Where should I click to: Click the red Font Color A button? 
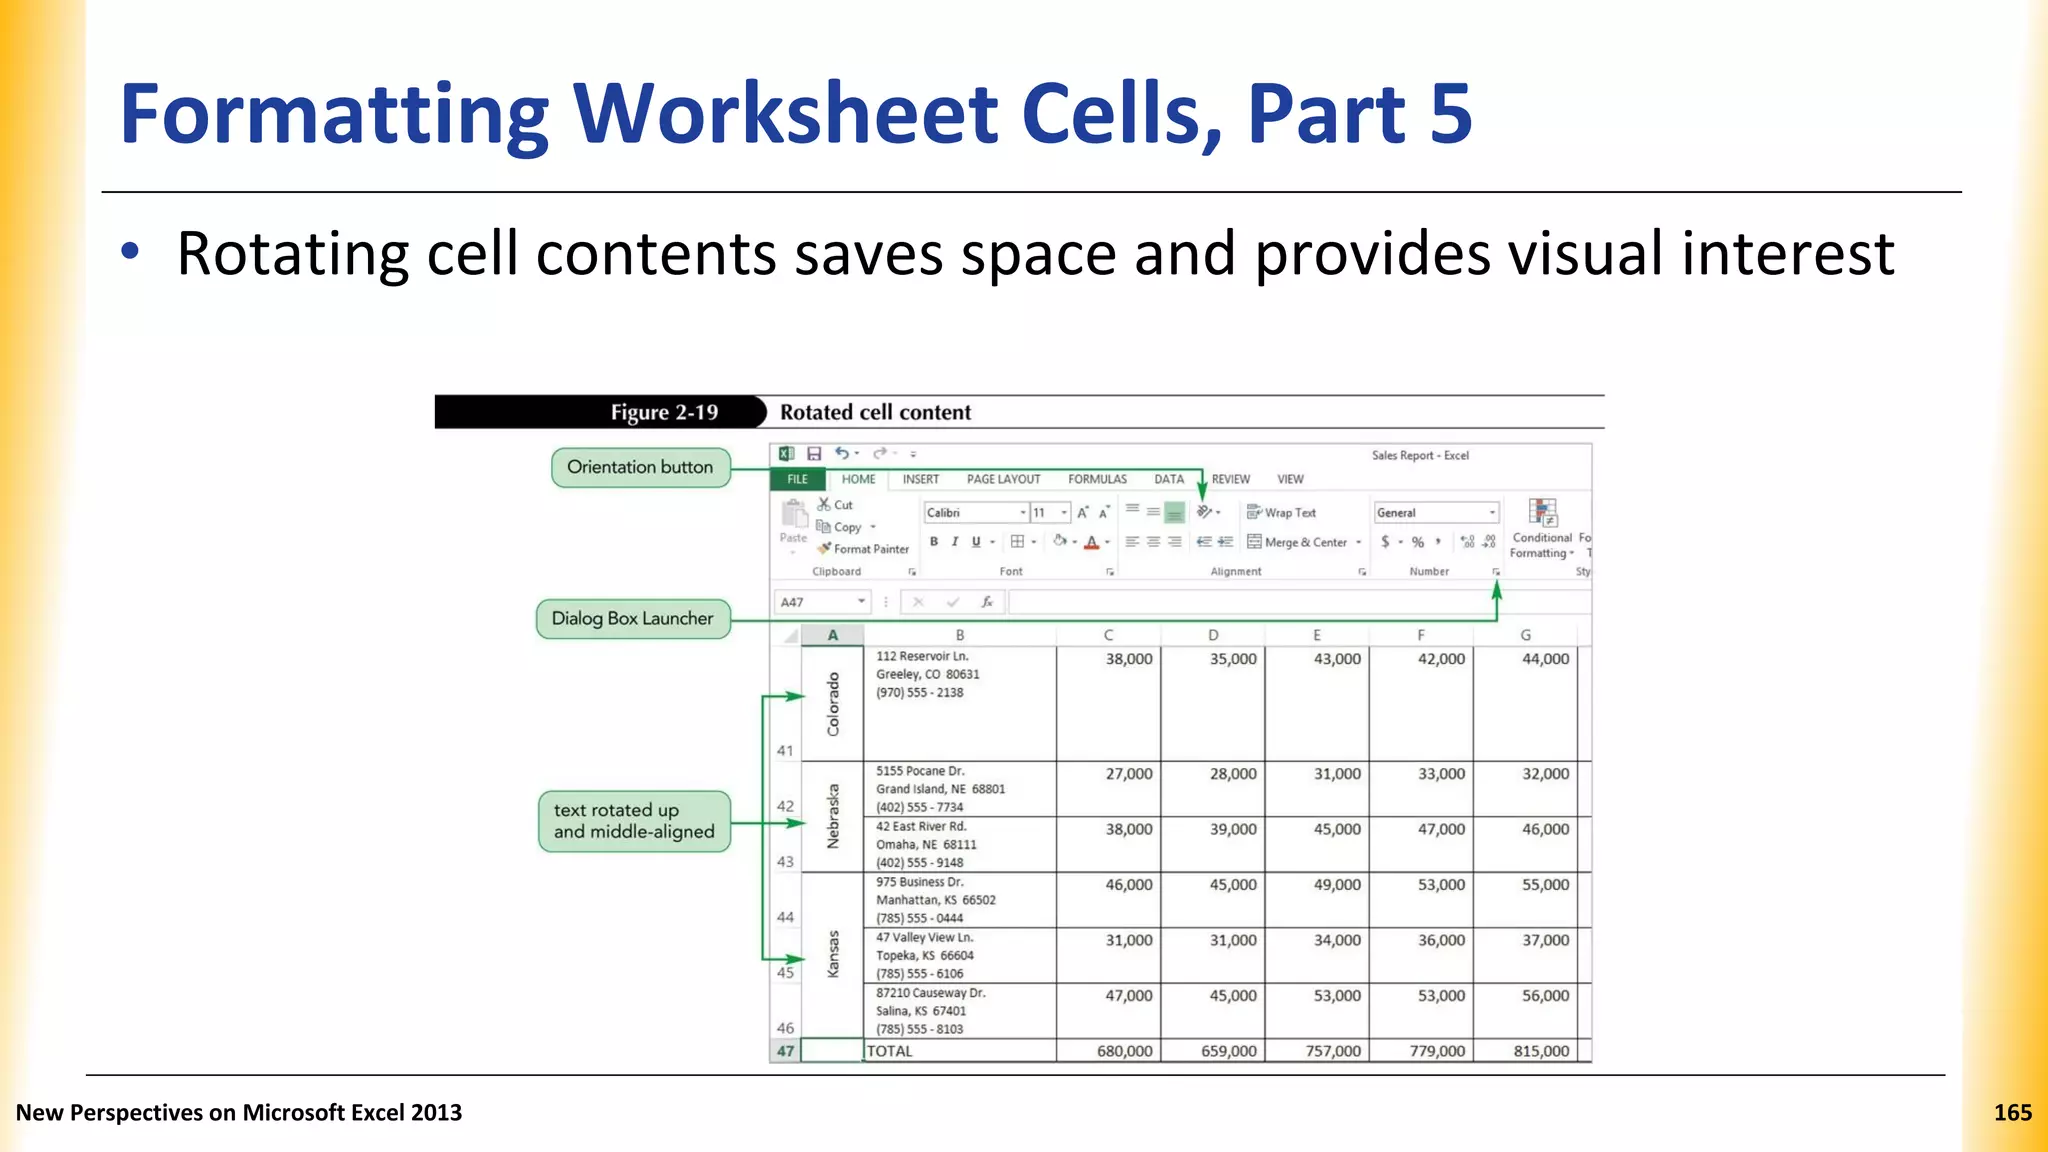click(x=1092, y=542)
